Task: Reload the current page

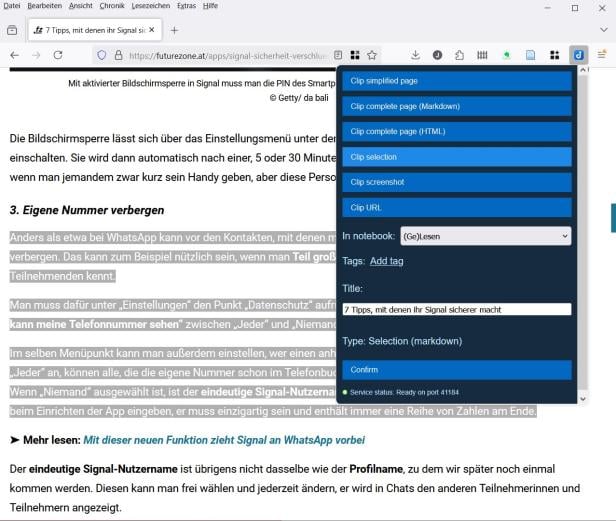Action: (x=58, y=55)
